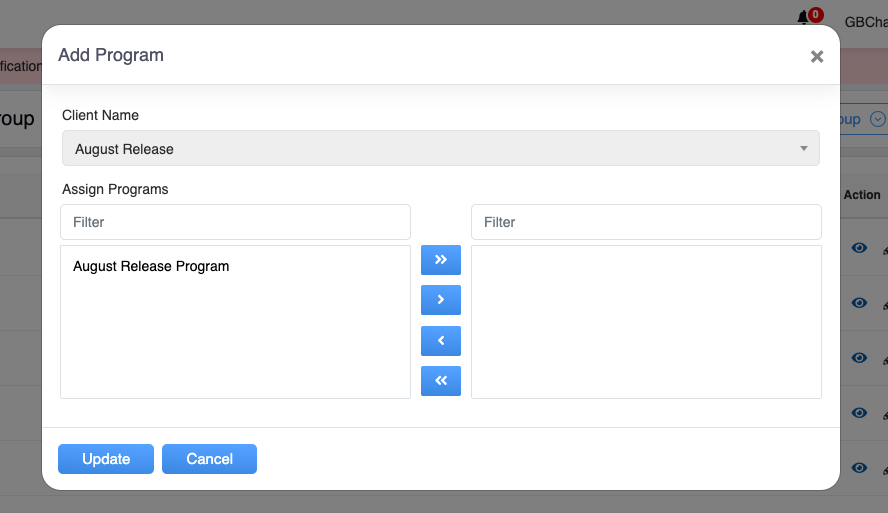Focus the Filter field above the right list
Image resolution: width=888 pixels, height=513 pixels.
pyautogui.click(x=646, y=222)
